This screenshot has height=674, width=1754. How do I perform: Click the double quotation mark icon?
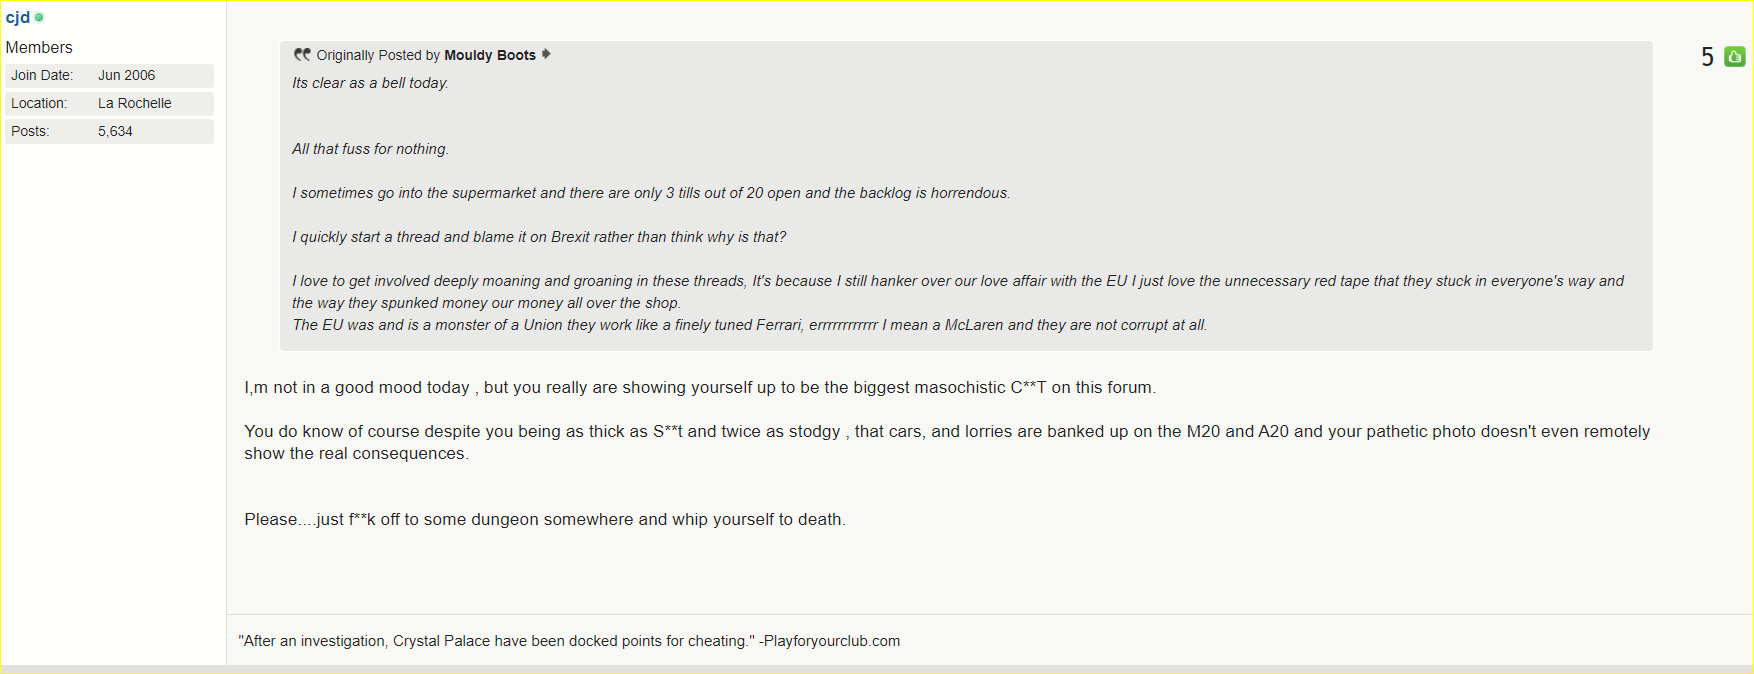click(x=302, y=54)
